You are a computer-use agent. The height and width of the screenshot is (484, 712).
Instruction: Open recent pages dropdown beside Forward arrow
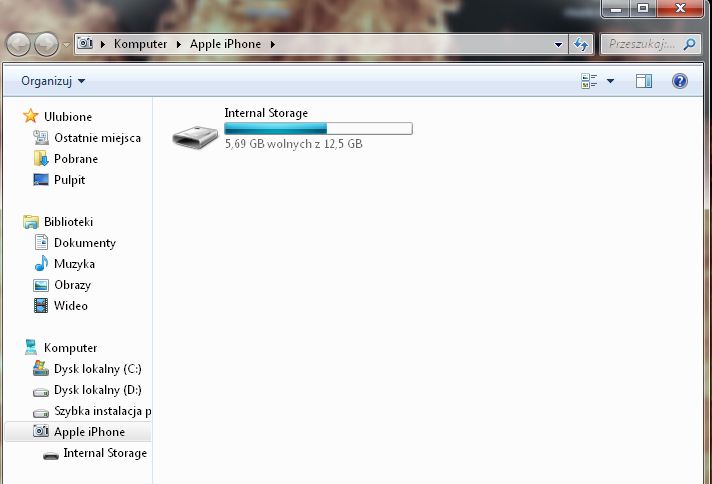click(66, 44)
